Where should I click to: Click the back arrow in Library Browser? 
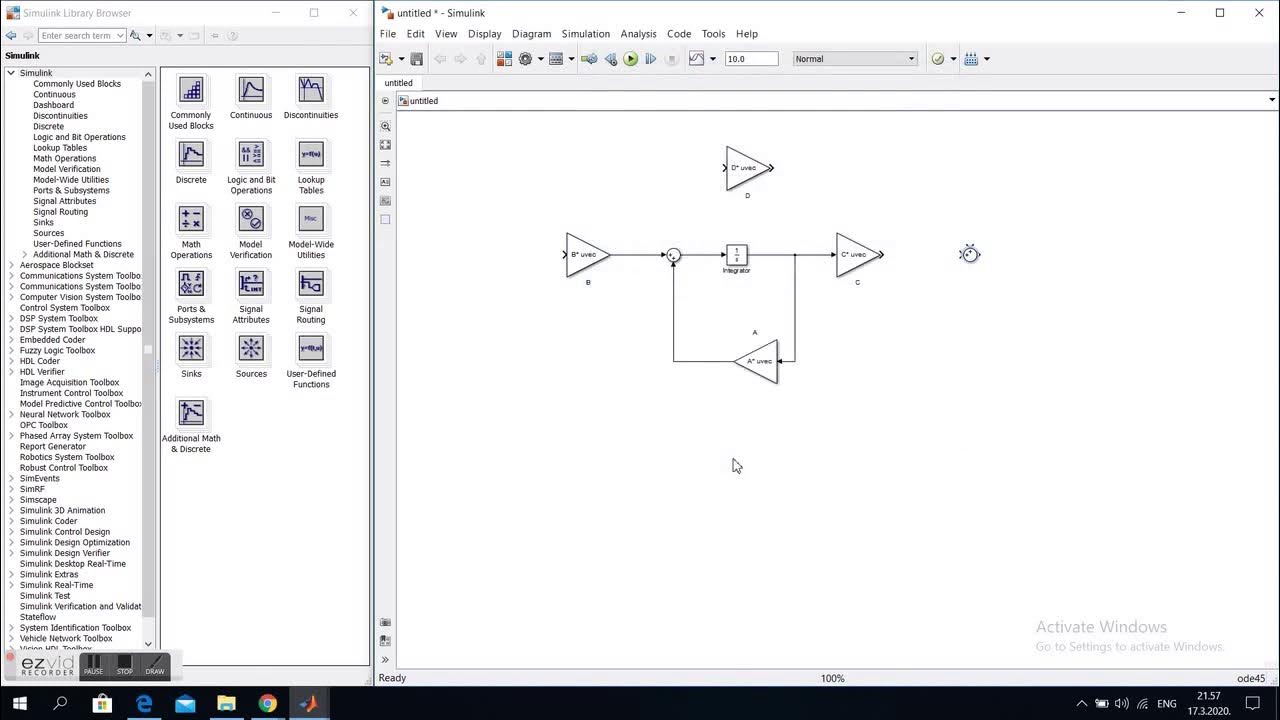click(11, 36)
